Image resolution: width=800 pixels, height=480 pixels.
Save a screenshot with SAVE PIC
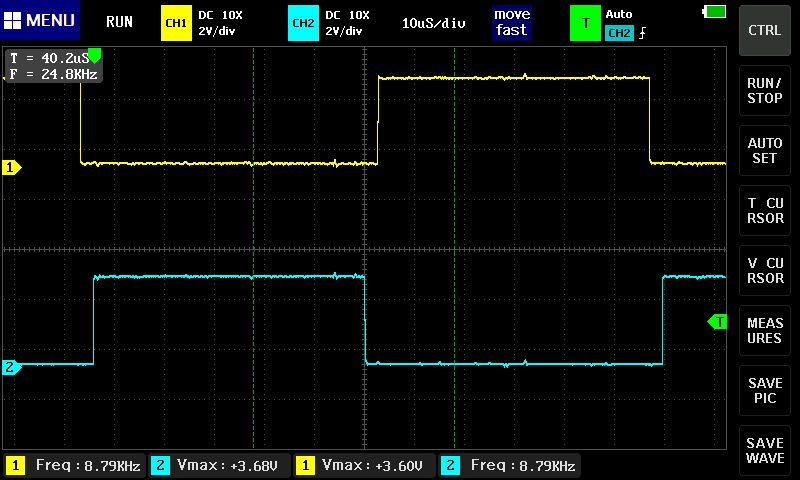click(765, 390)
